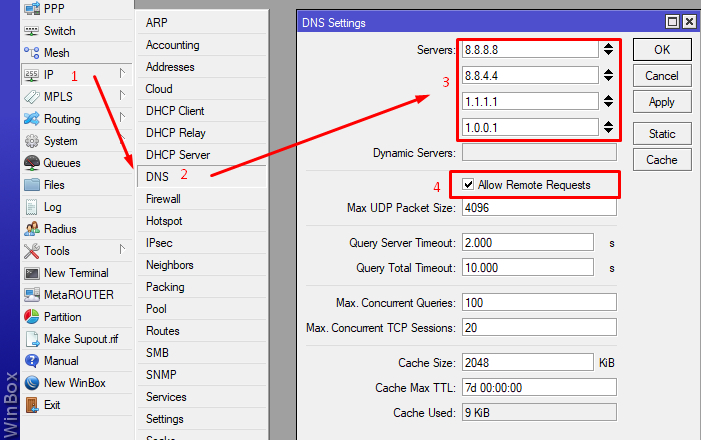Click Query Total Timeout field
701x440 pixels.
pos(528,267)
